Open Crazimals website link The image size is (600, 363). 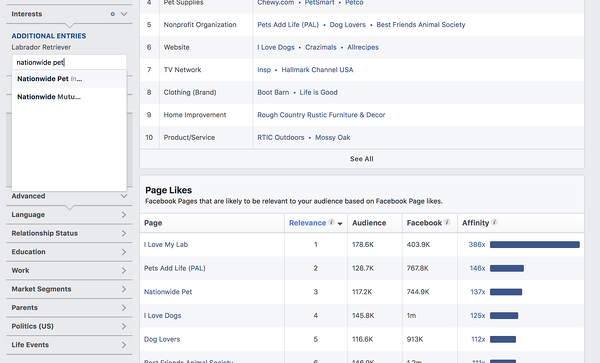point(321,47)
